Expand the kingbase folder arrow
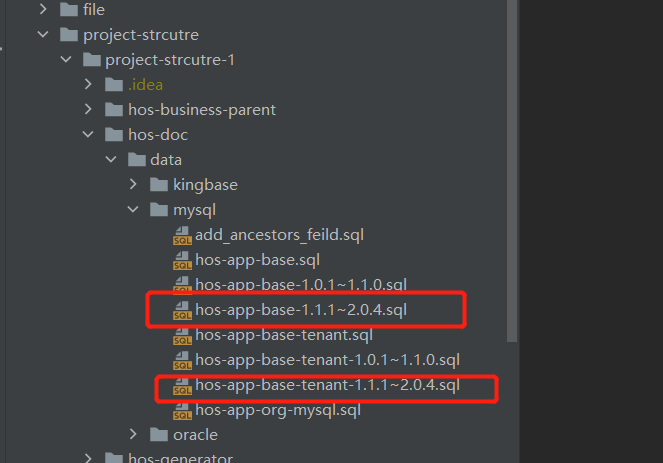Screen dimensions: 663x463 click(134, 184)
